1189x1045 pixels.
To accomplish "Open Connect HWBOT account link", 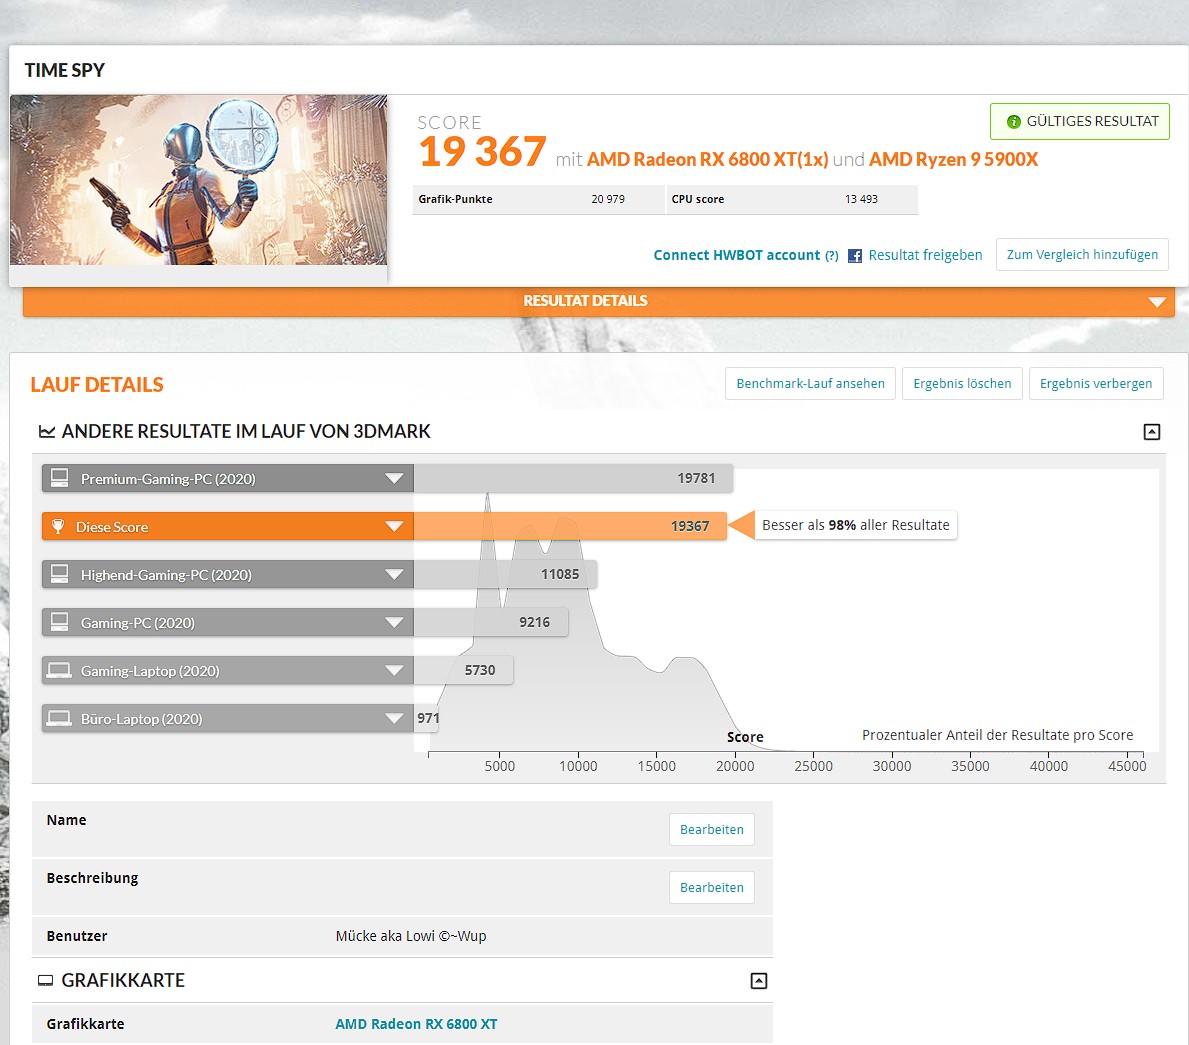I will [x=736, y=256].
